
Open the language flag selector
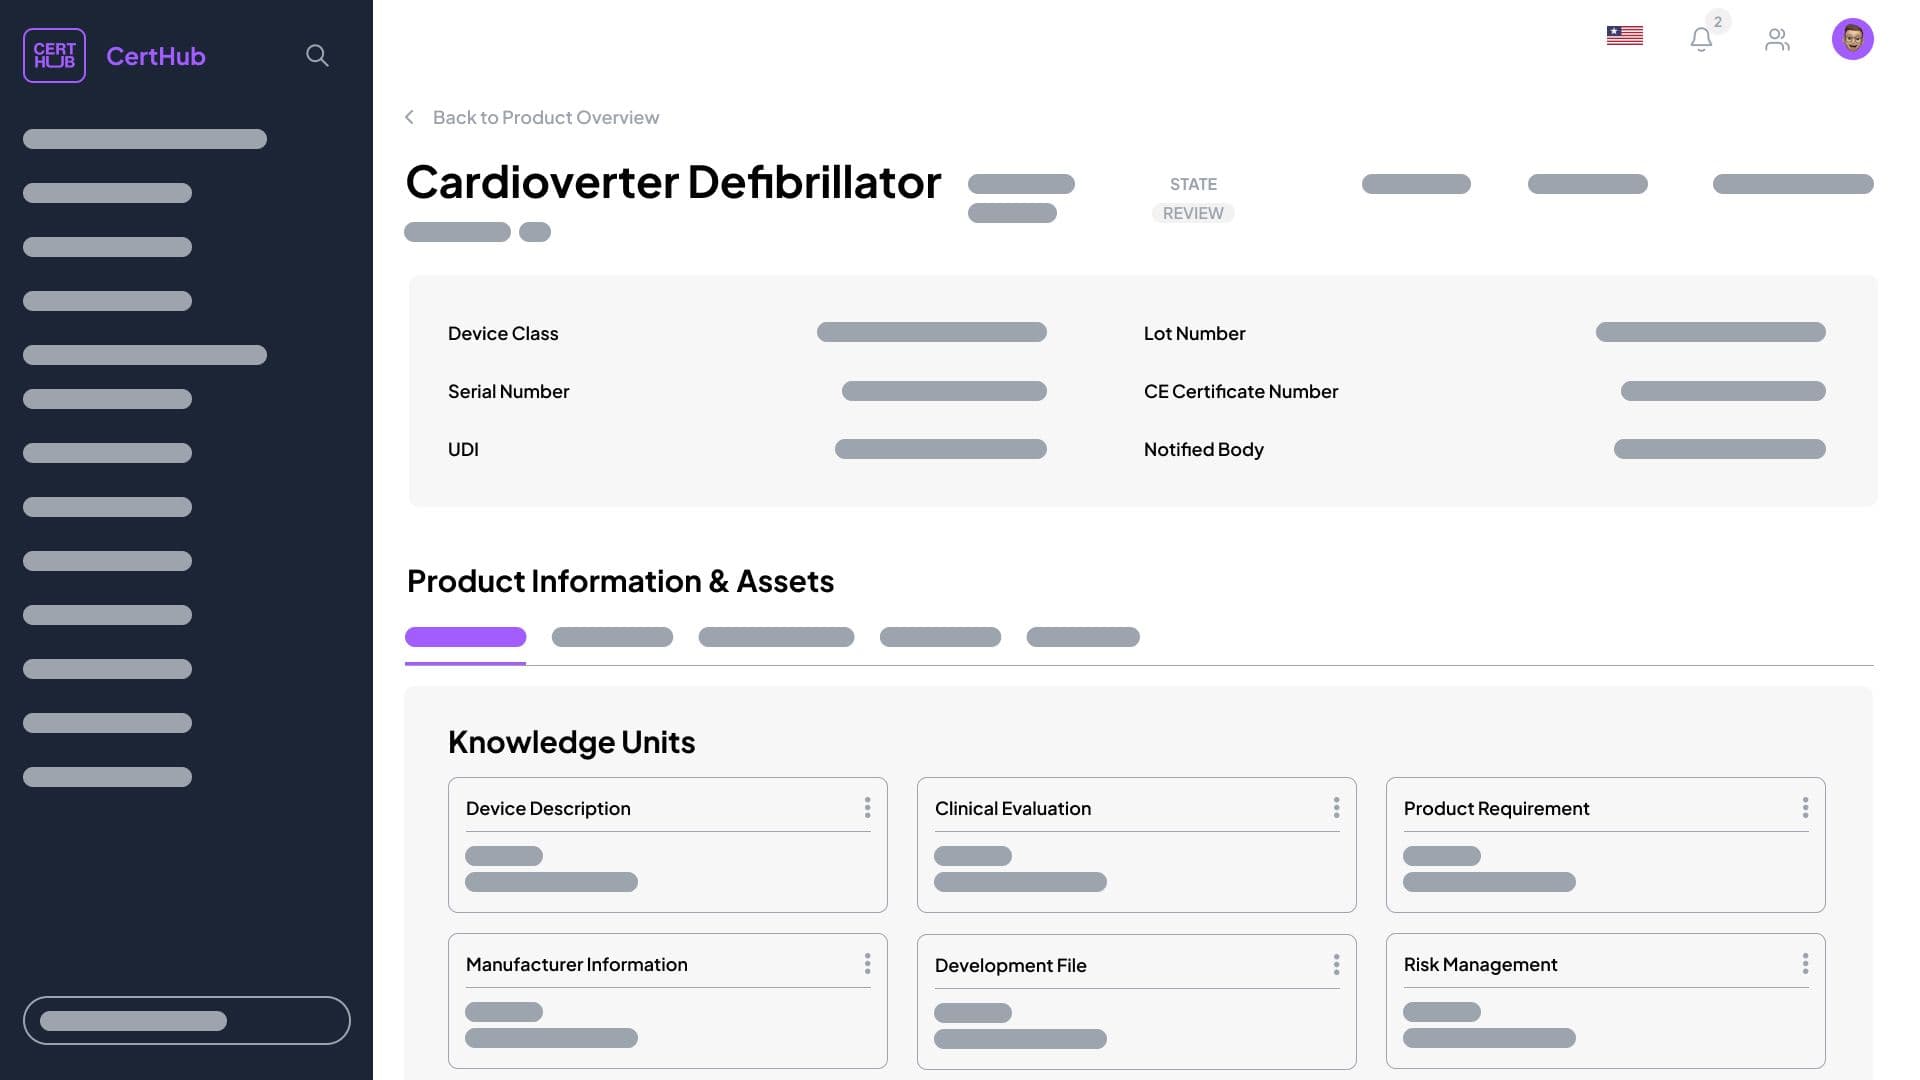tap(1624, 36)
